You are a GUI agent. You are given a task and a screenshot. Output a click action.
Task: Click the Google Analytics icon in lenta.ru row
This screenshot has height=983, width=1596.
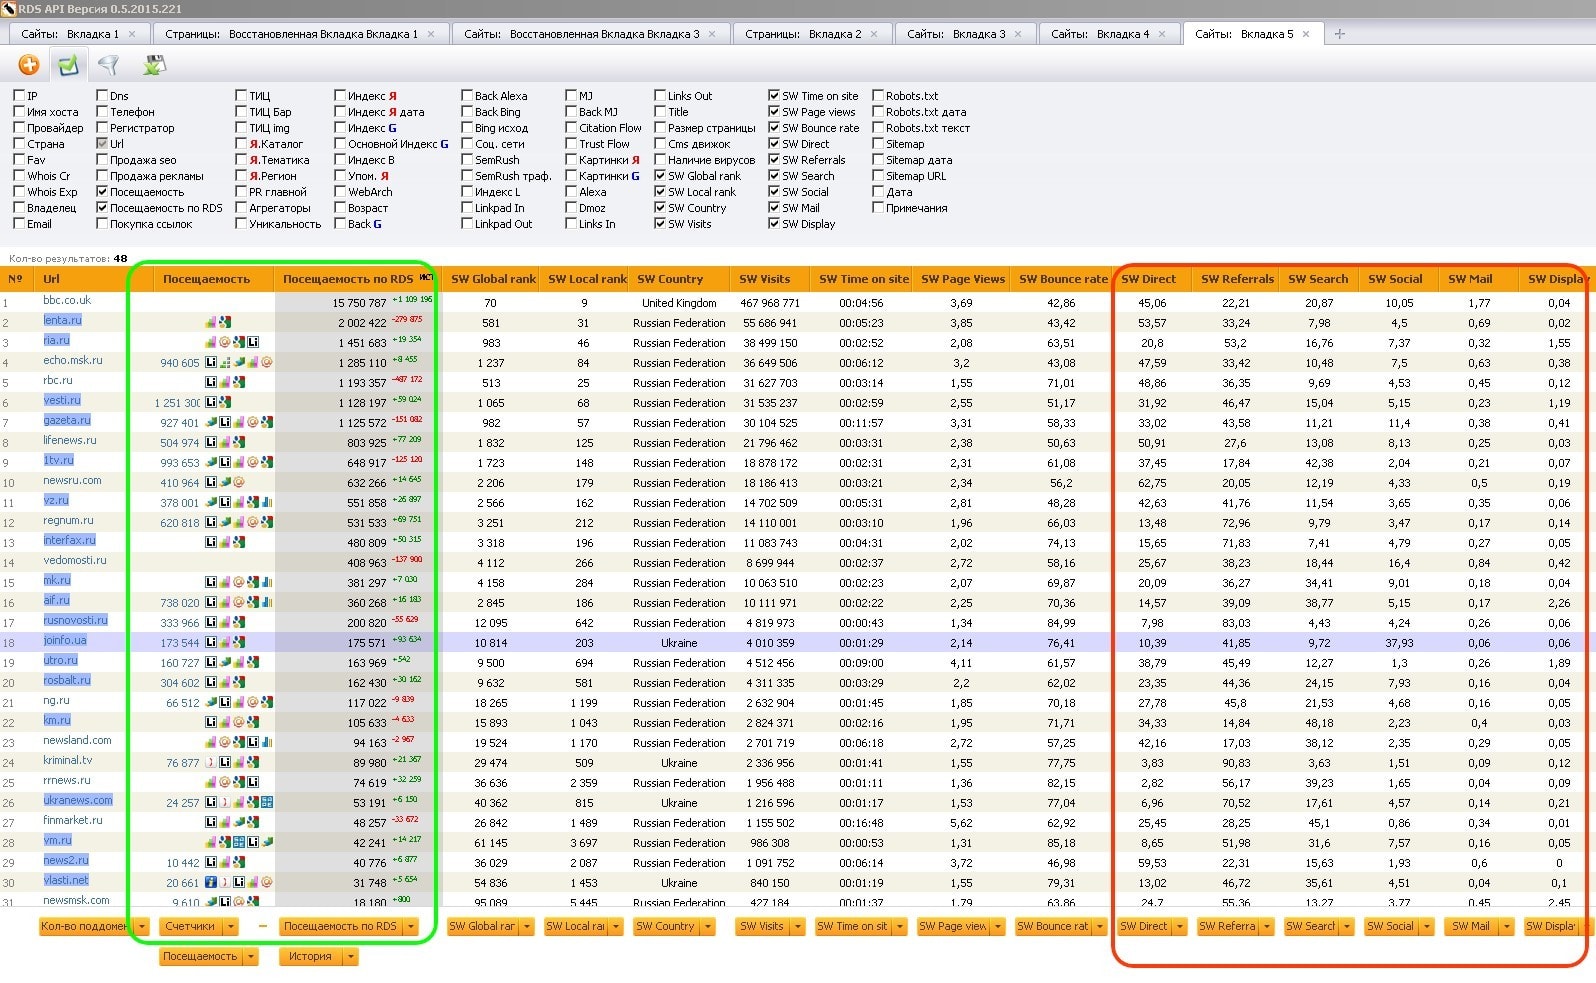click(225, 322)
